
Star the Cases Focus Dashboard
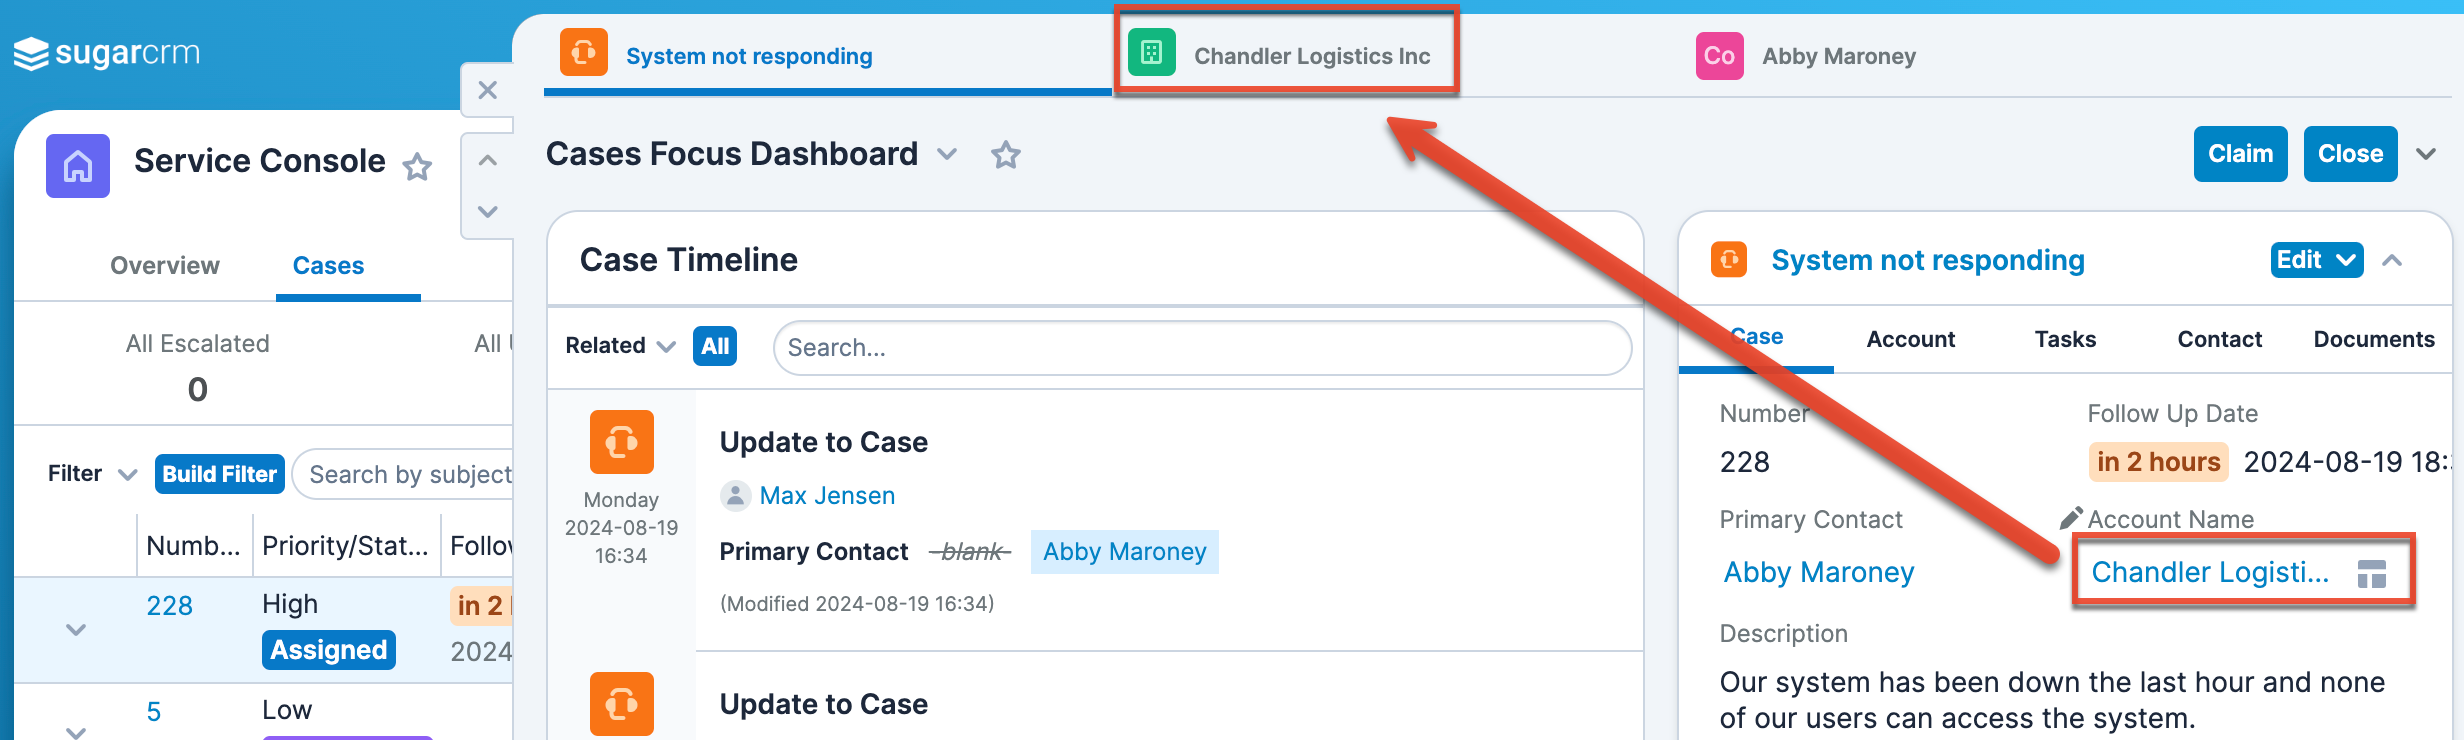[x=1005, y=155]
